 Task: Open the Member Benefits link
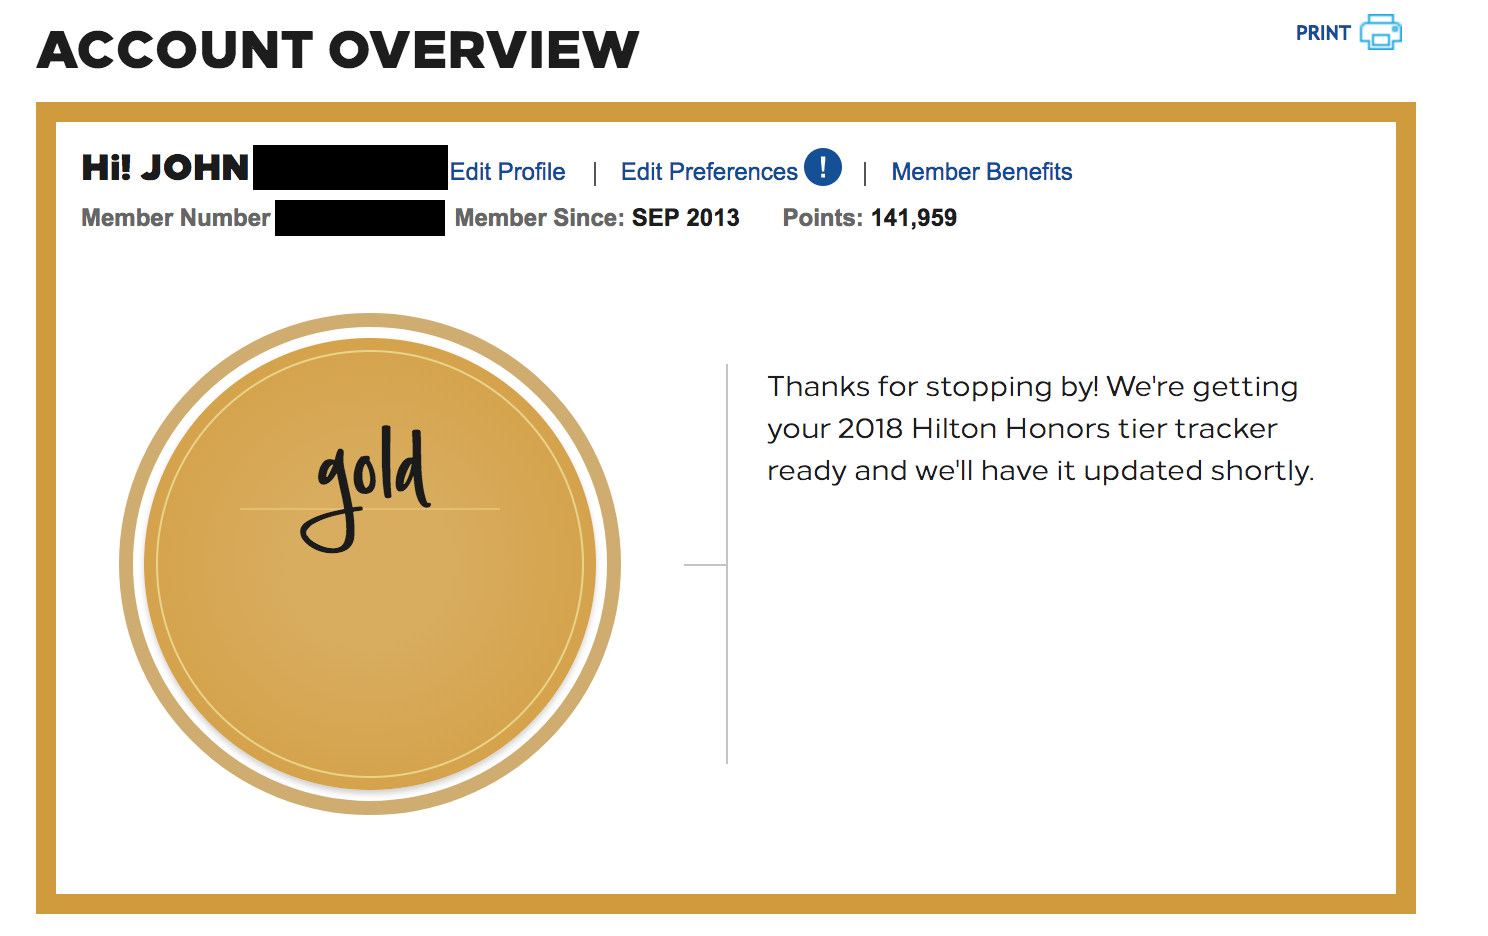982,172
